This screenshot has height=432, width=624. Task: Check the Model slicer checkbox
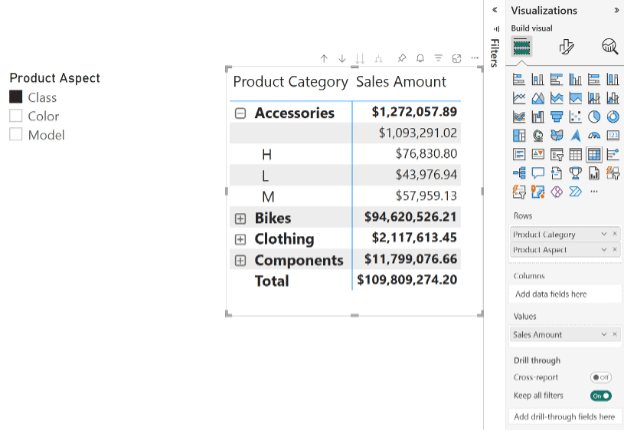click(15, 135)
